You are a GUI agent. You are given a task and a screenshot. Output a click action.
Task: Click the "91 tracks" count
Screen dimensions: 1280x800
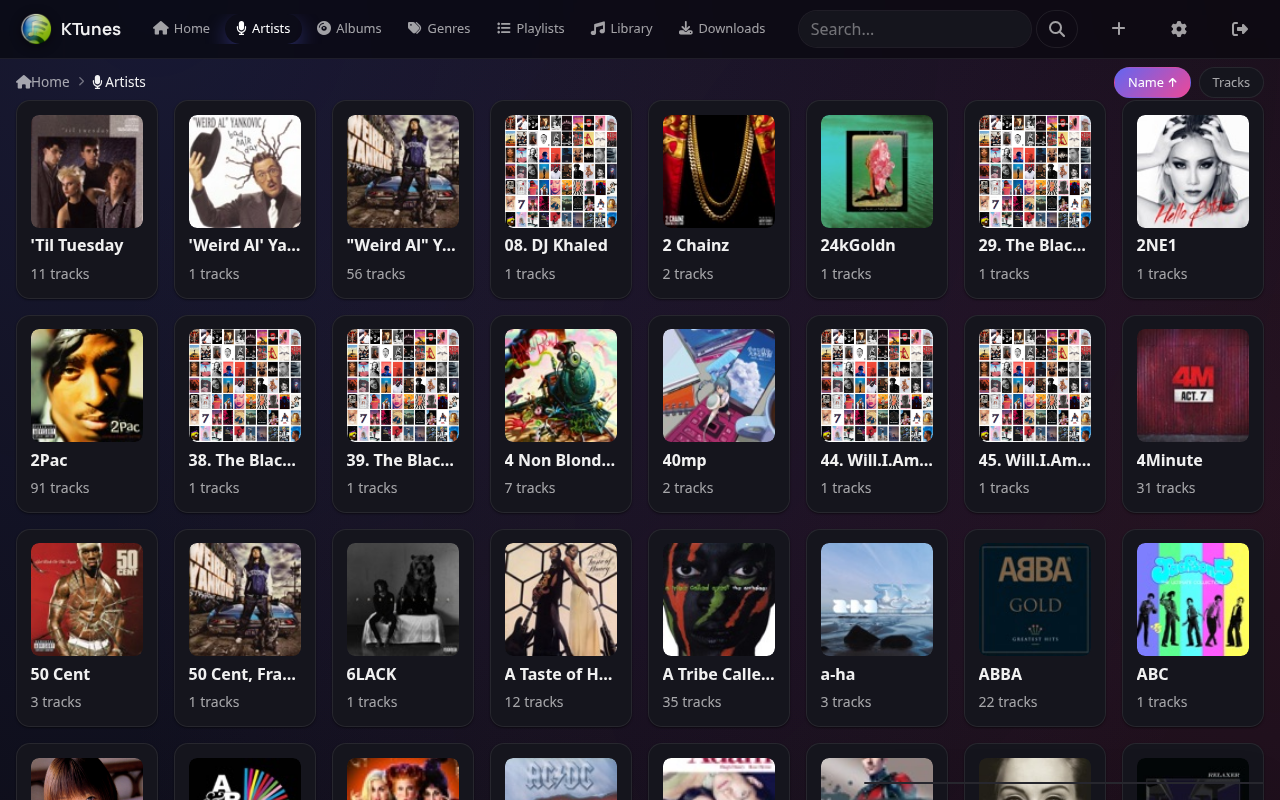click(60, 488)
